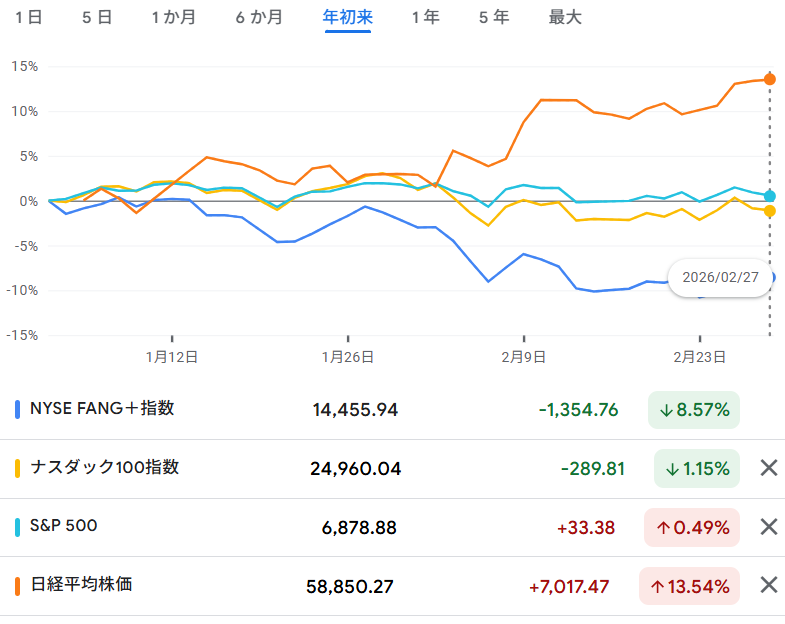Click the 2026/02/27 date tooltip
785x624 pixels.
click(719, 277)
